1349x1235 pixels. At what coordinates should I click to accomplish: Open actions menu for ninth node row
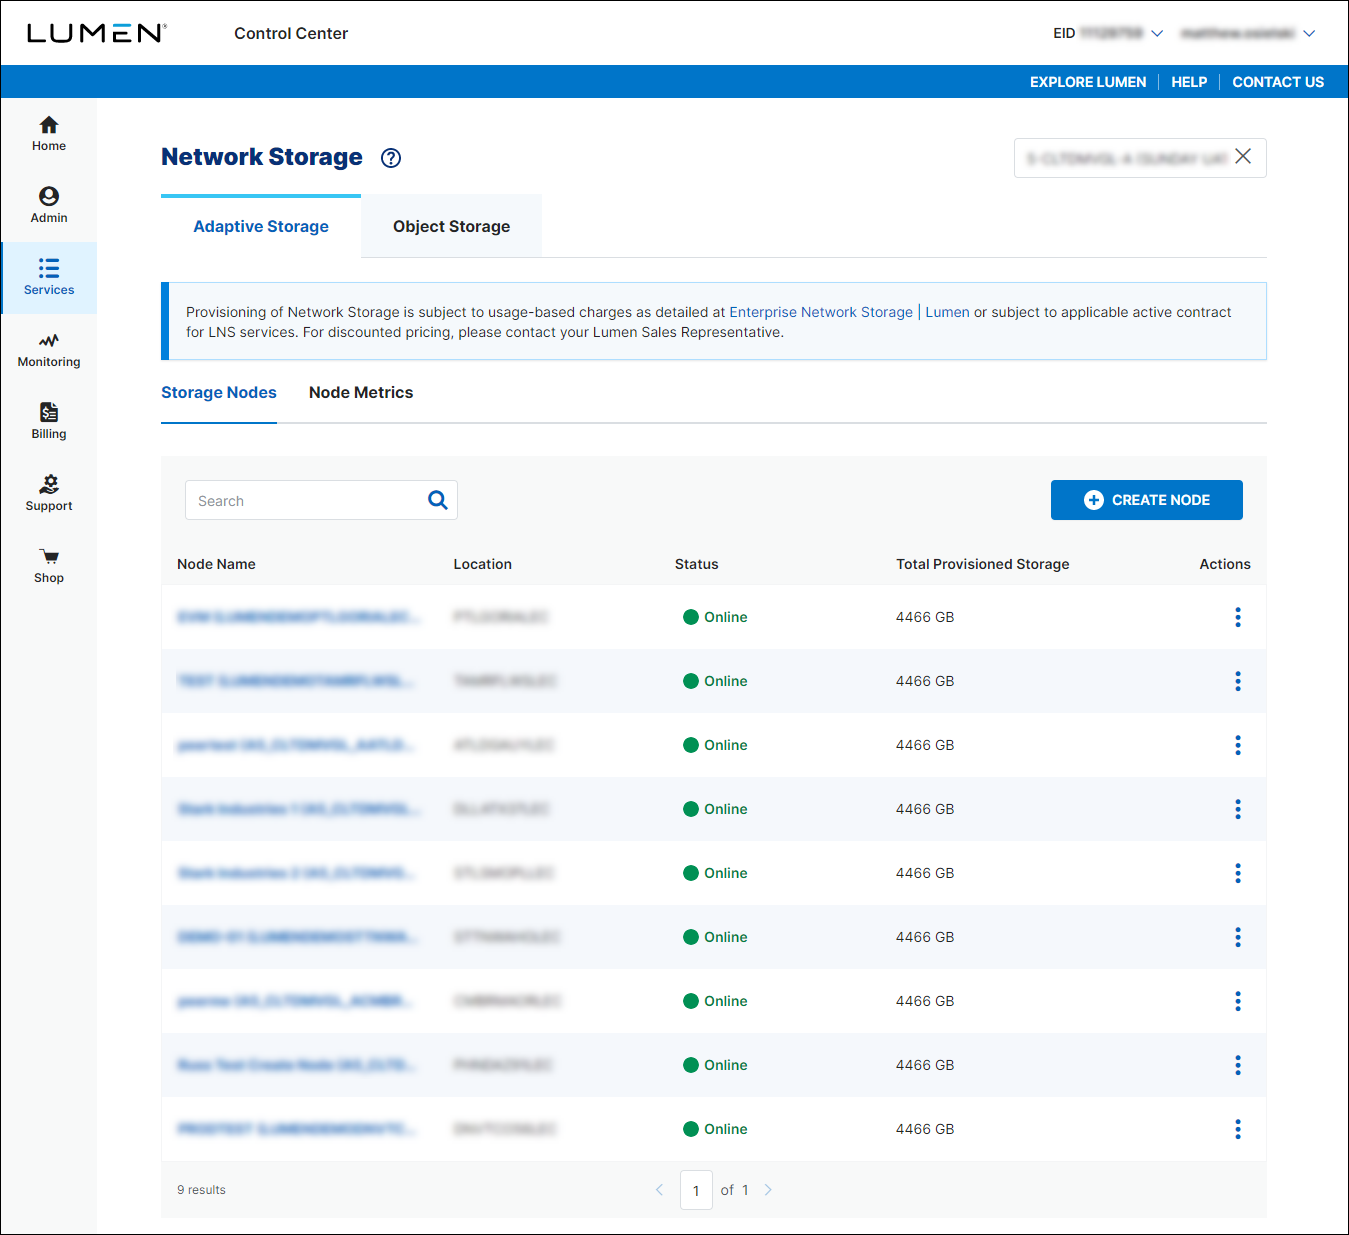point(1238,1129)
